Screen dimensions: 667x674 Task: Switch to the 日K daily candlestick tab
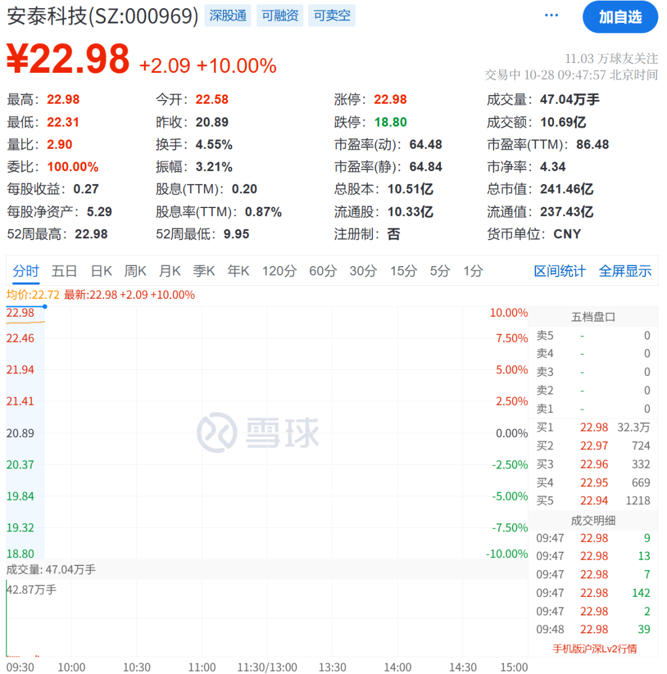click(x=101, y=271)
